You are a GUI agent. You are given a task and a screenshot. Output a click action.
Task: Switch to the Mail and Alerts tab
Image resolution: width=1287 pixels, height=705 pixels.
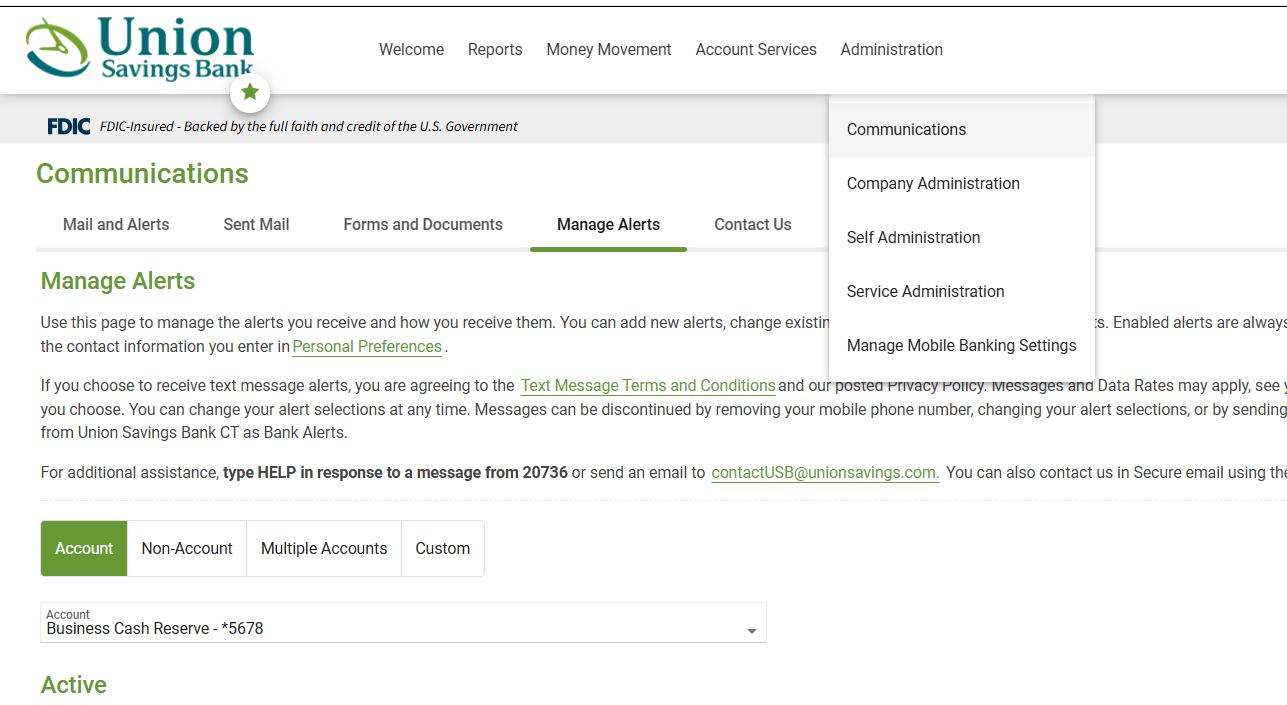pos(116,224)
